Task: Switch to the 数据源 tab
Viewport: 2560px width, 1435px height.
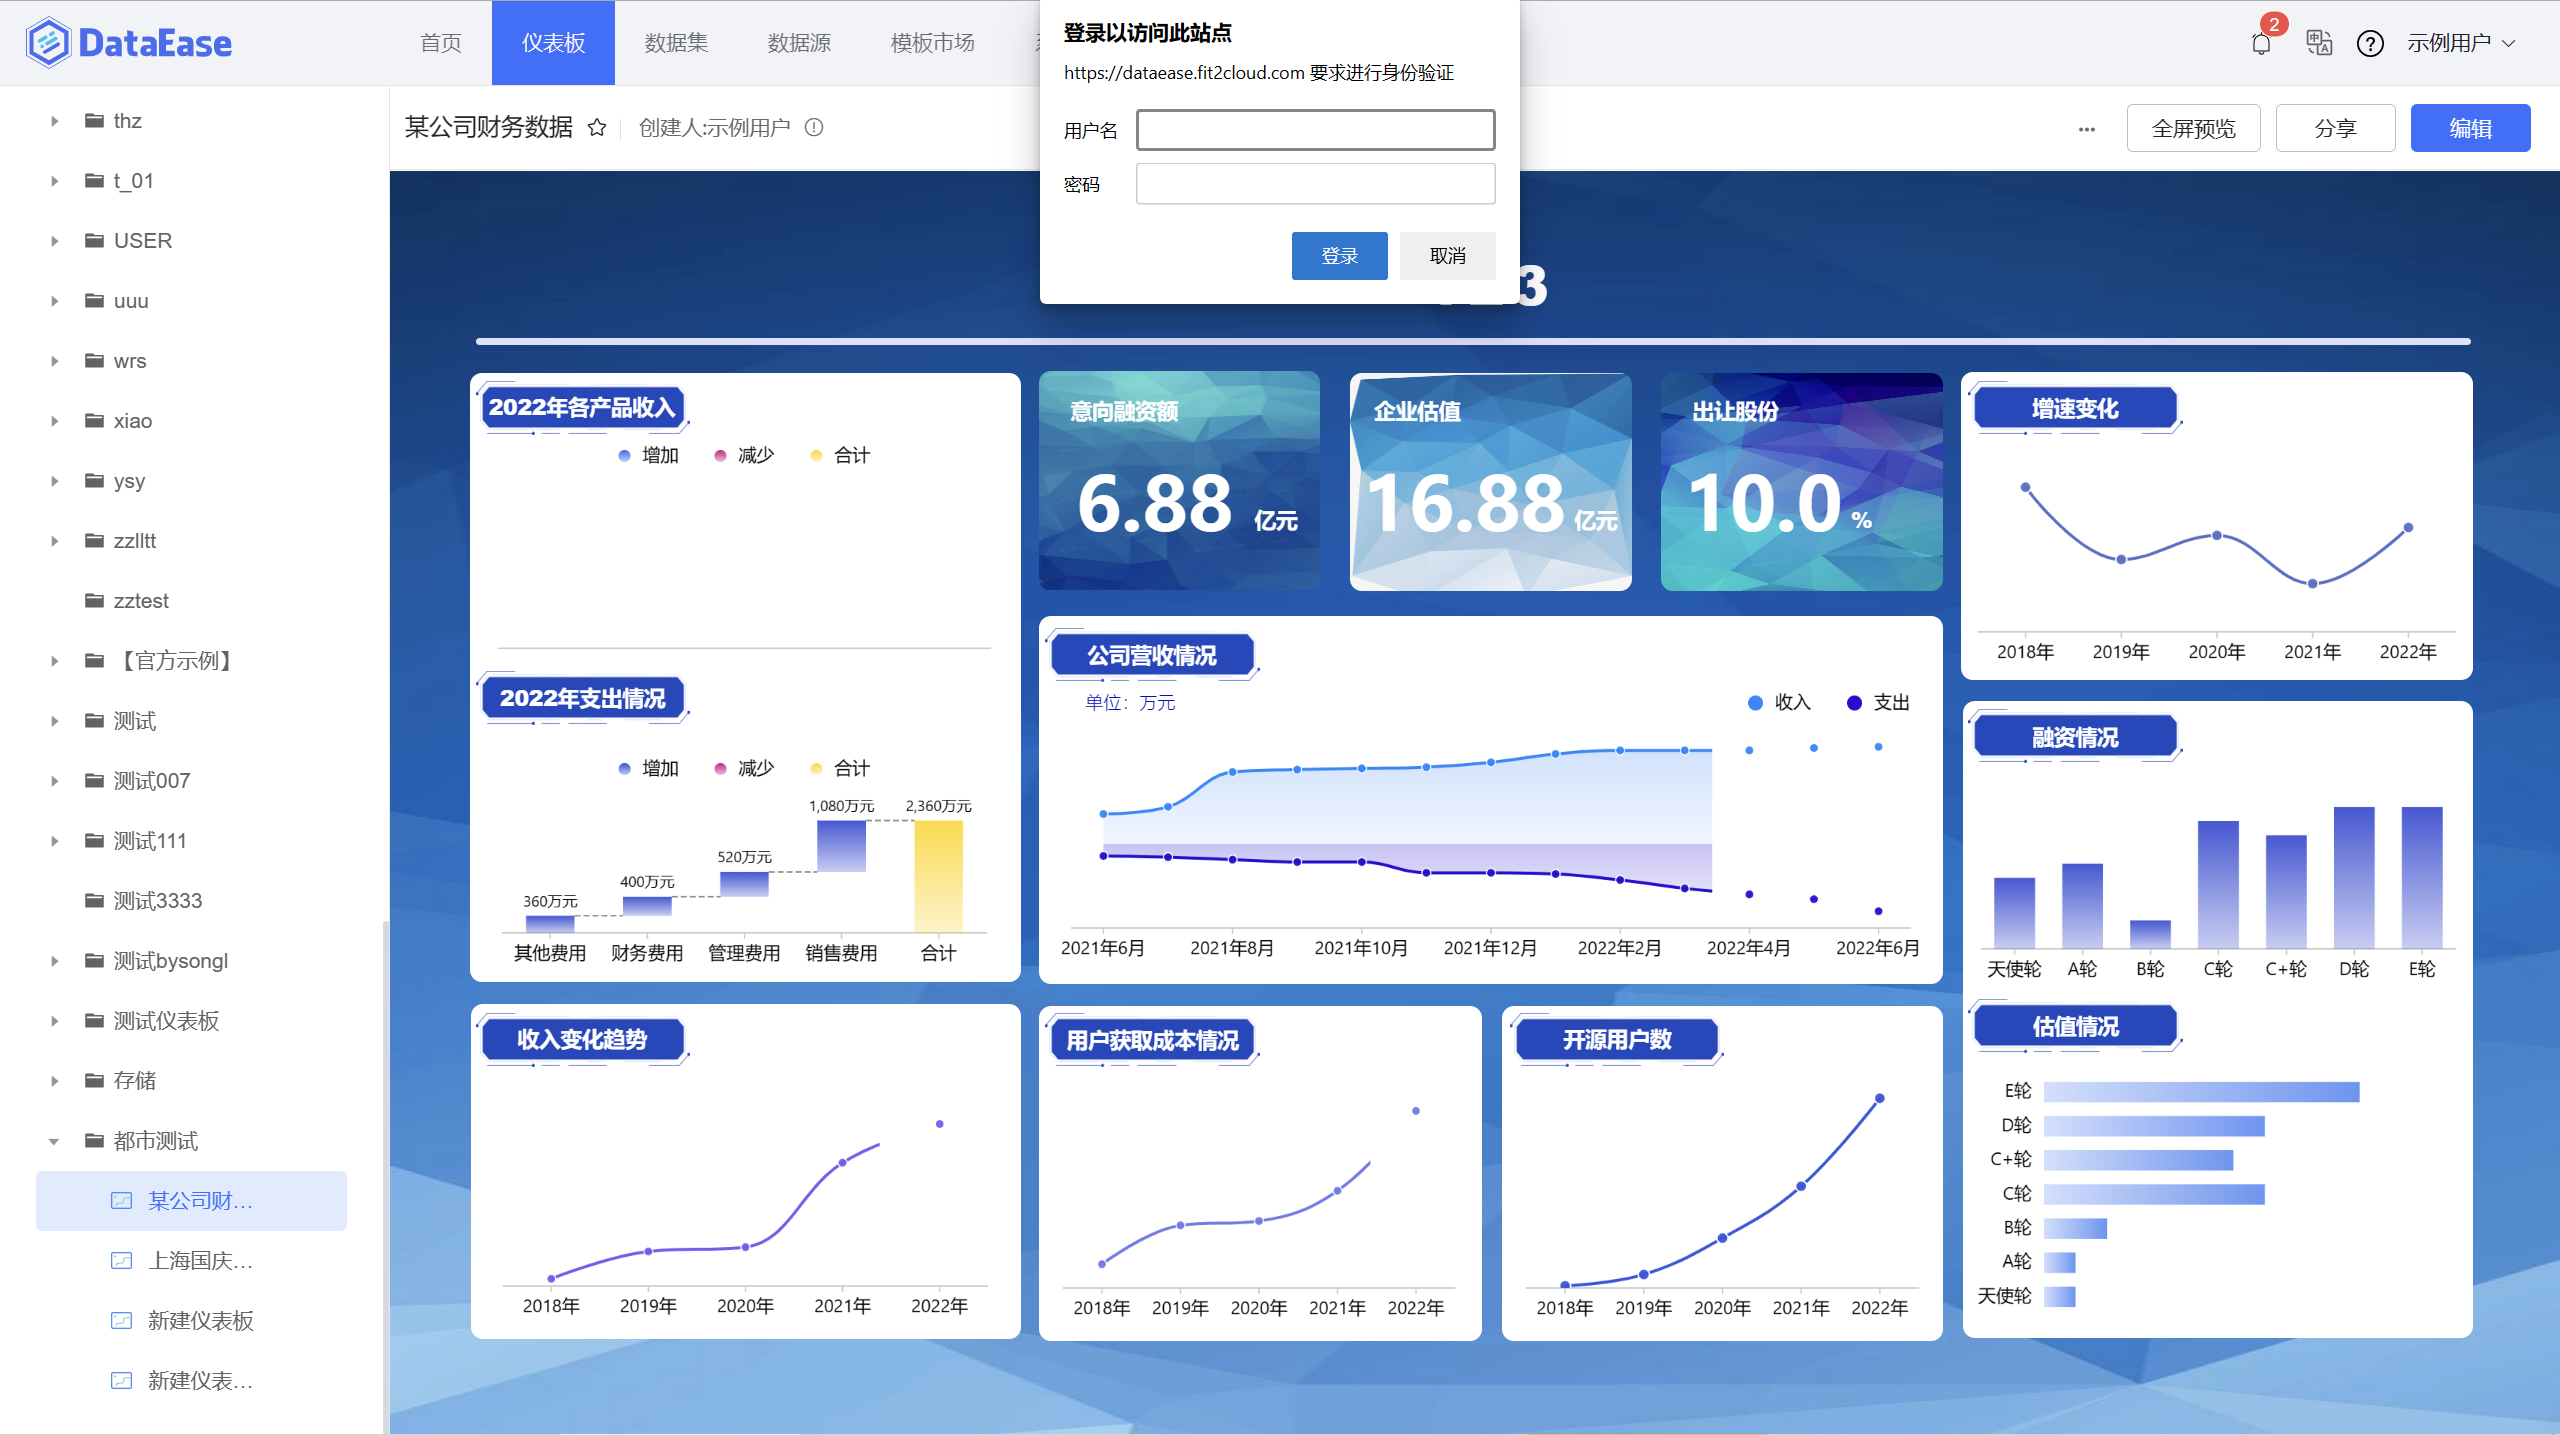Action: [799, 43]
